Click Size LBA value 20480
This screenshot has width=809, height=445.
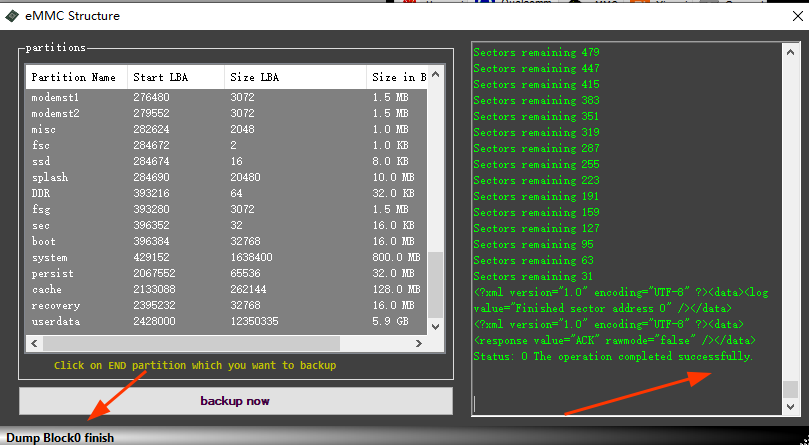pos(245,177)
